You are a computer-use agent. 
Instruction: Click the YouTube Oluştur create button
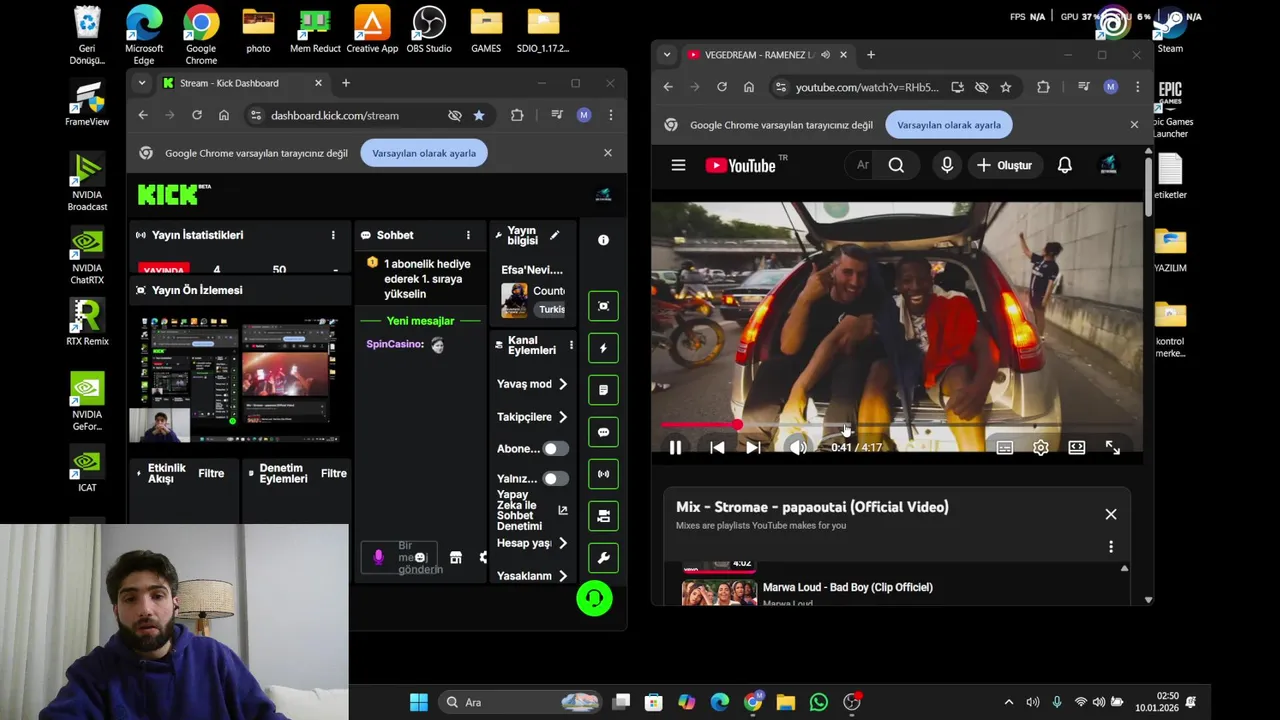click(x=1005, y=165)
